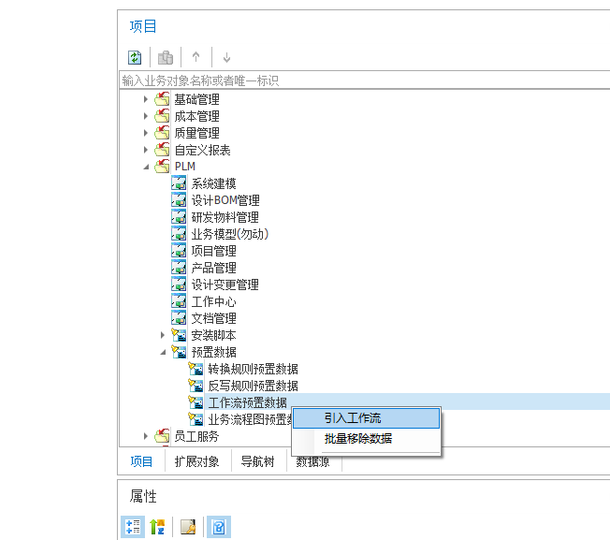Select the 业务模型(勿动) tree item
The image size is (610, 540).
(230, 234)
